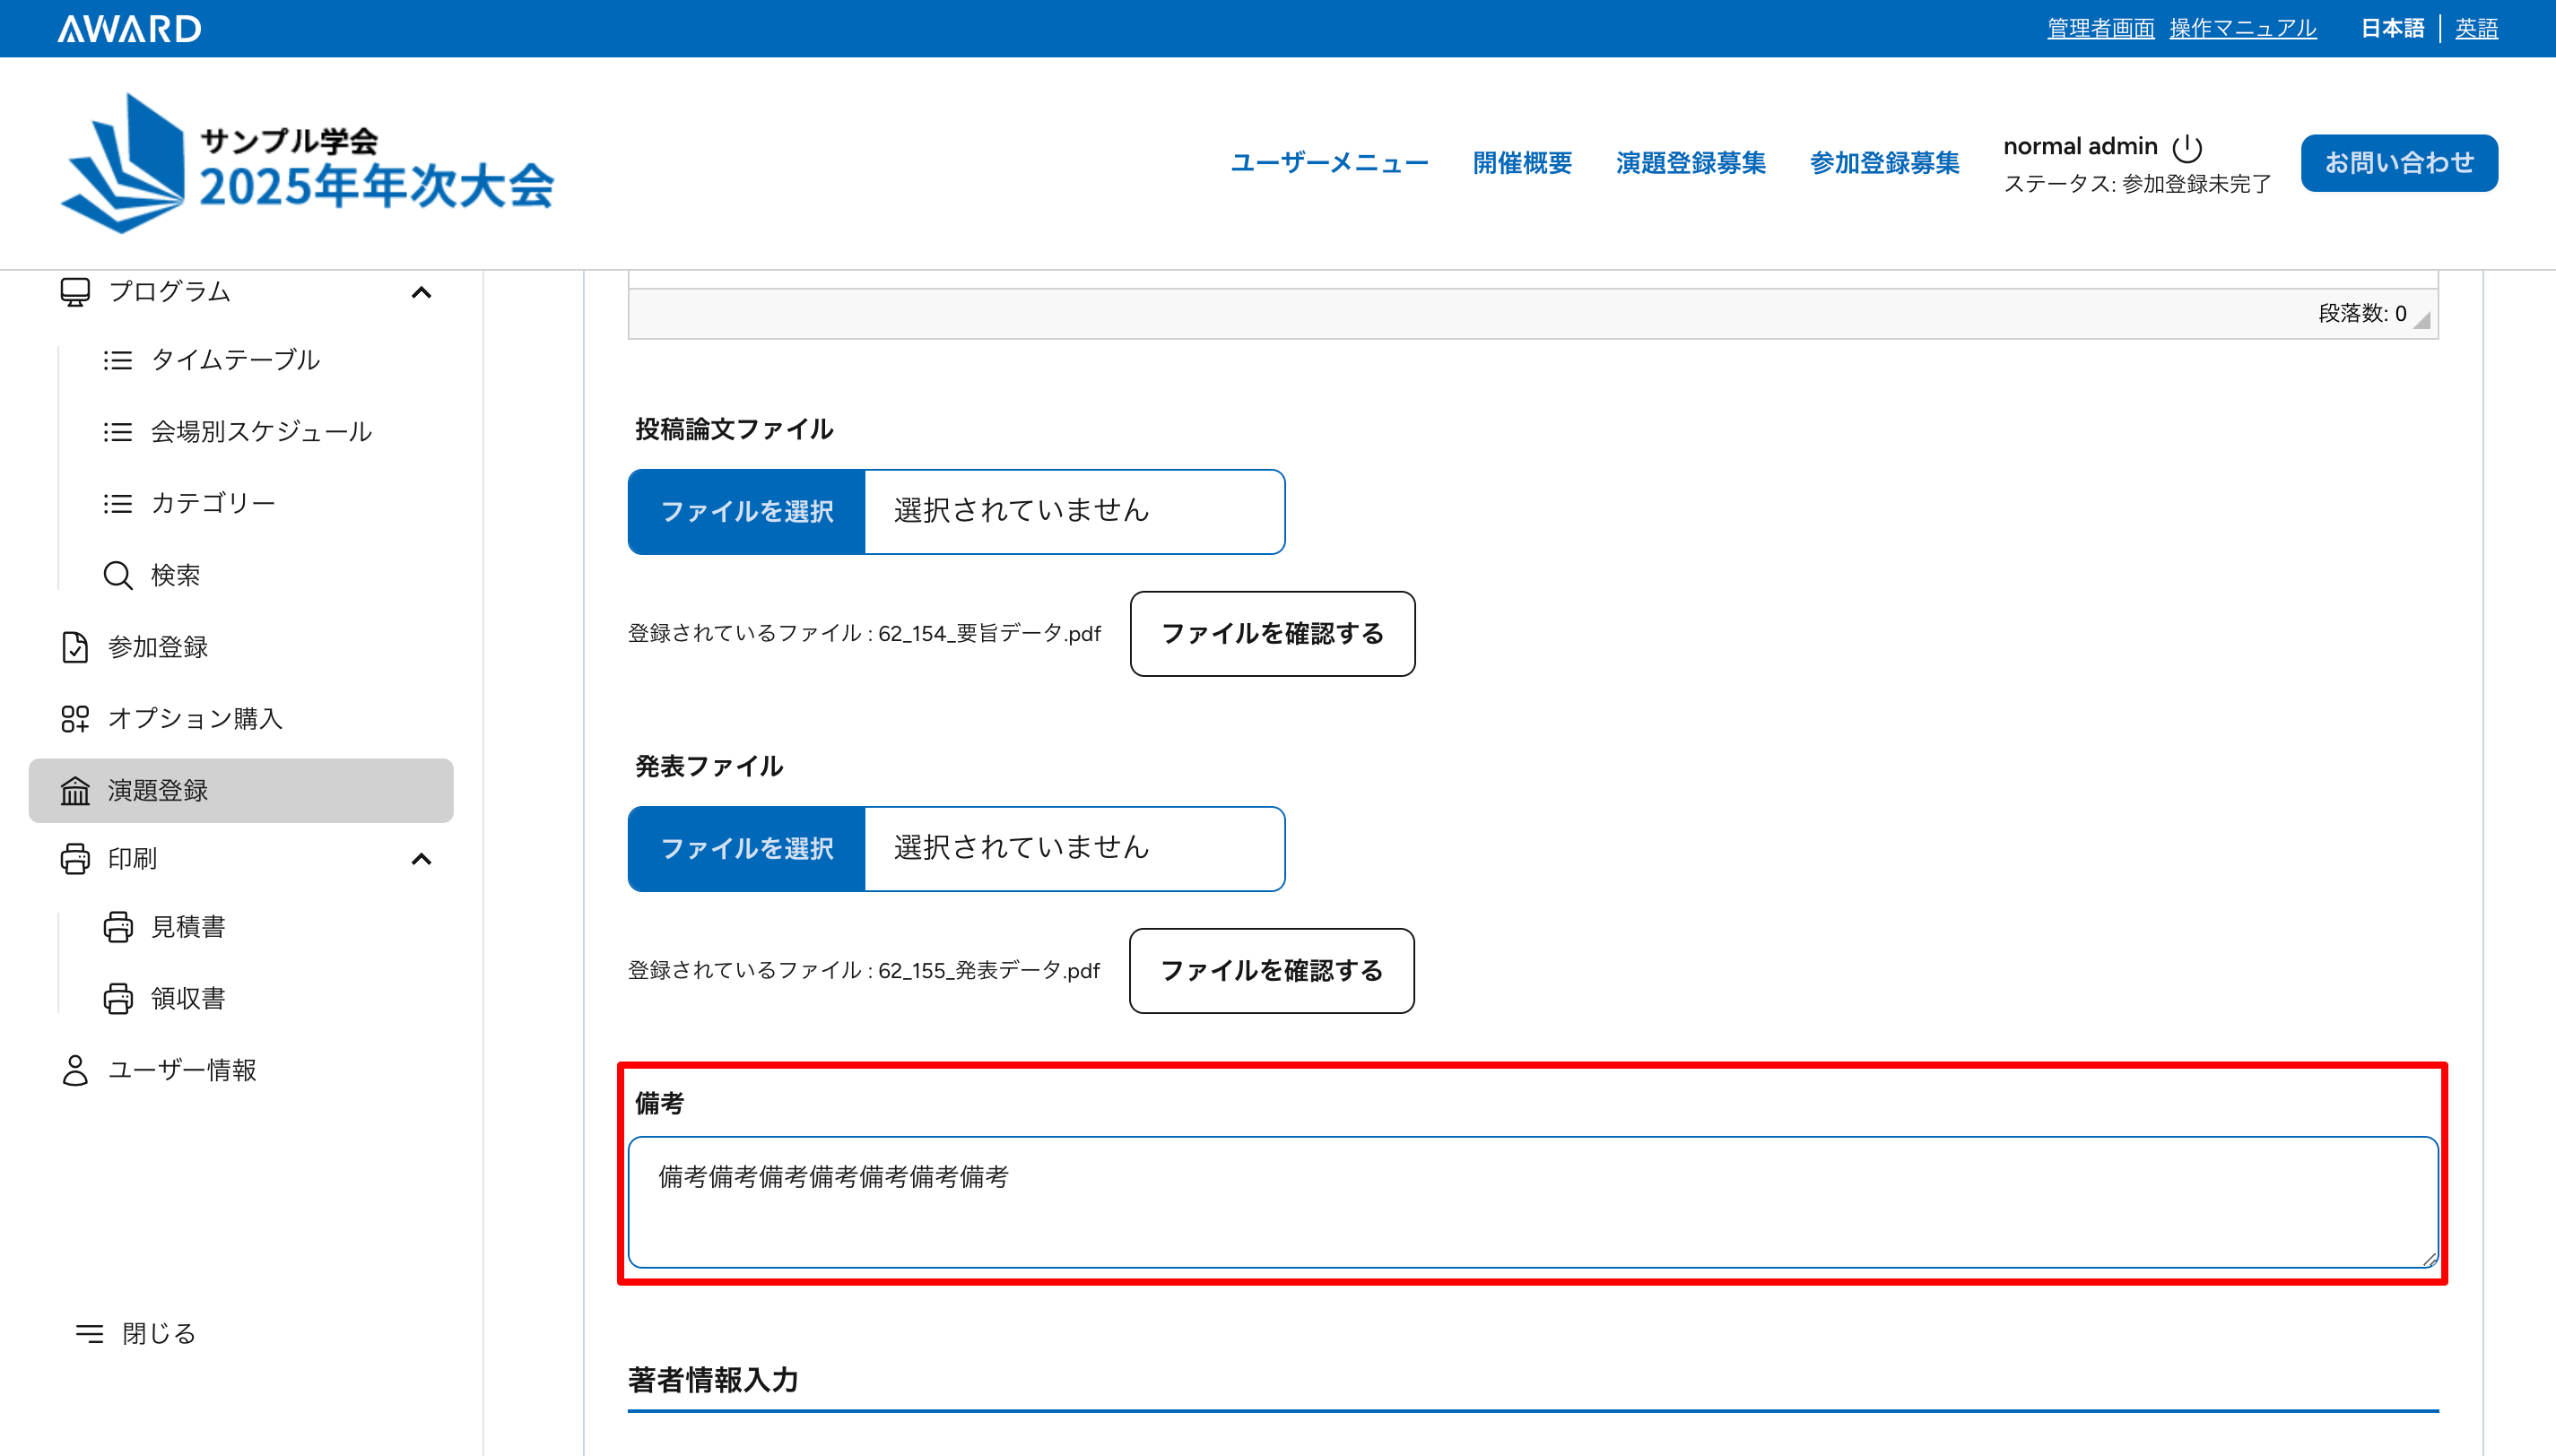Click the editor resize handle beside 段落数: 0
The height and width of the screenshot is (1456, 2556).
pyautogui.click(x=2422, y=319)
